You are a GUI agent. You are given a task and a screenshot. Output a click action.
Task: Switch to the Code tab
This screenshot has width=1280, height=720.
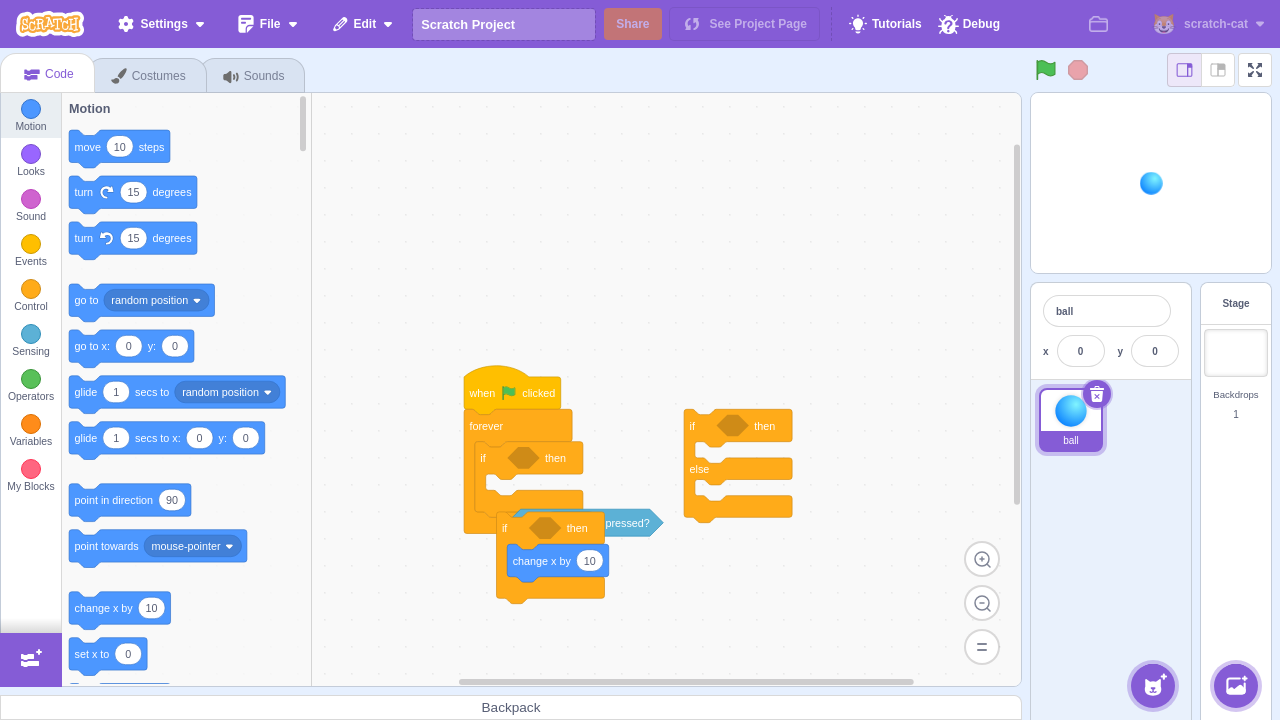[x=48, y=74]
